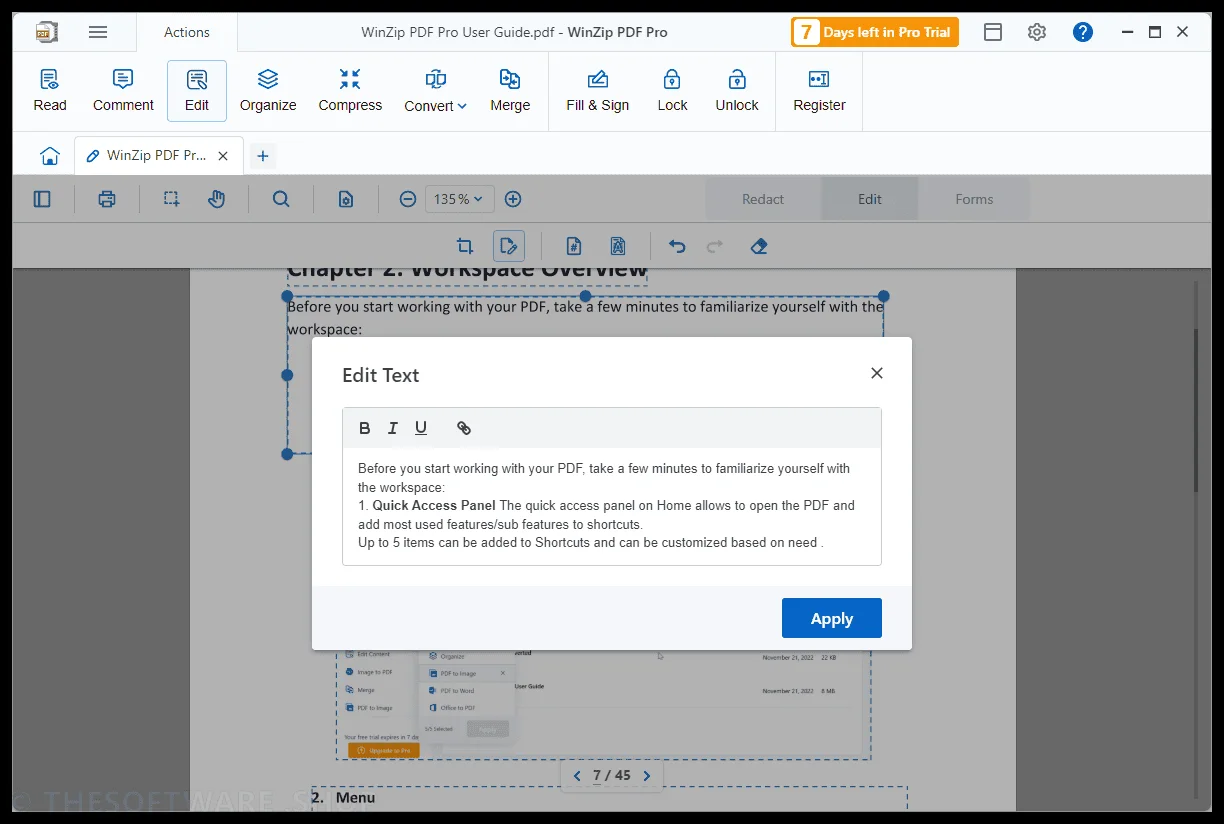Open the Merge tool
Screen dimensions: 1224x824
[x=510, y=91]
